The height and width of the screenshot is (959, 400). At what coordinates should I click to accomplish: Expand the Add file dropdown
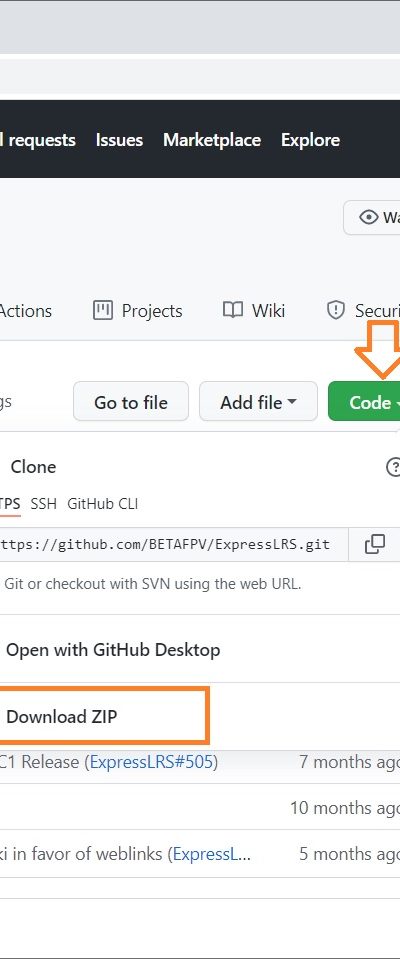(x=258, y=401)
